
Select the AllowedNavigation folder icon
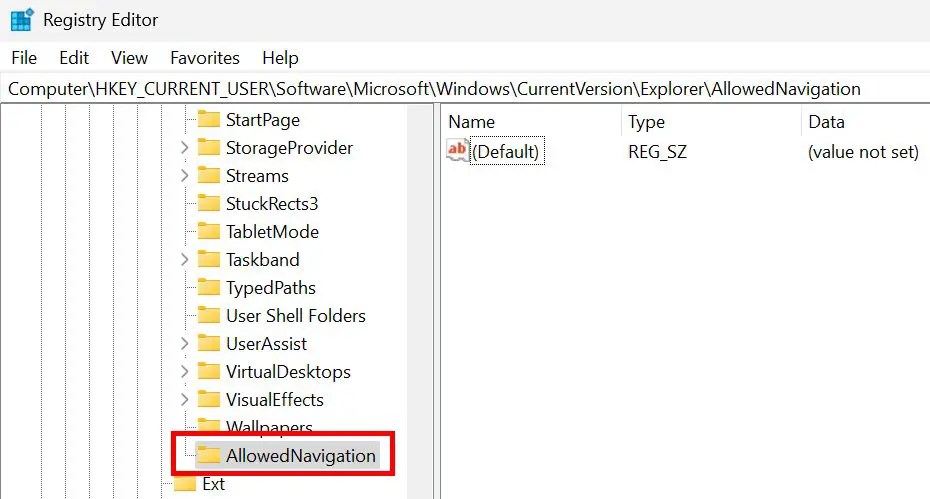(x=208, y=455)
